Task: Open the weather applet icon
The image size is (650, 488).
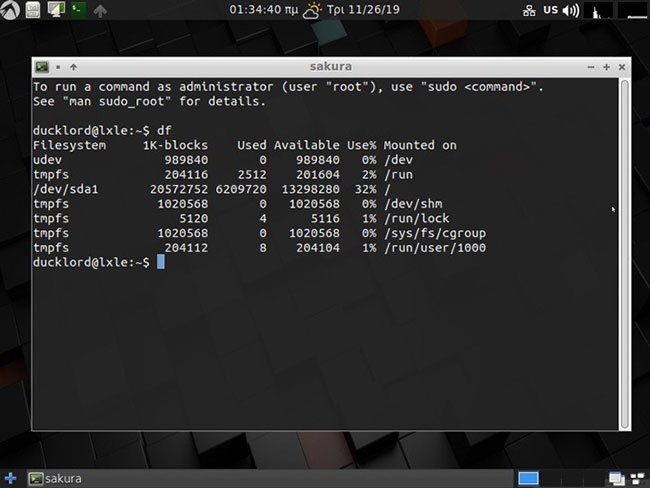Action: tap(312, 10)
